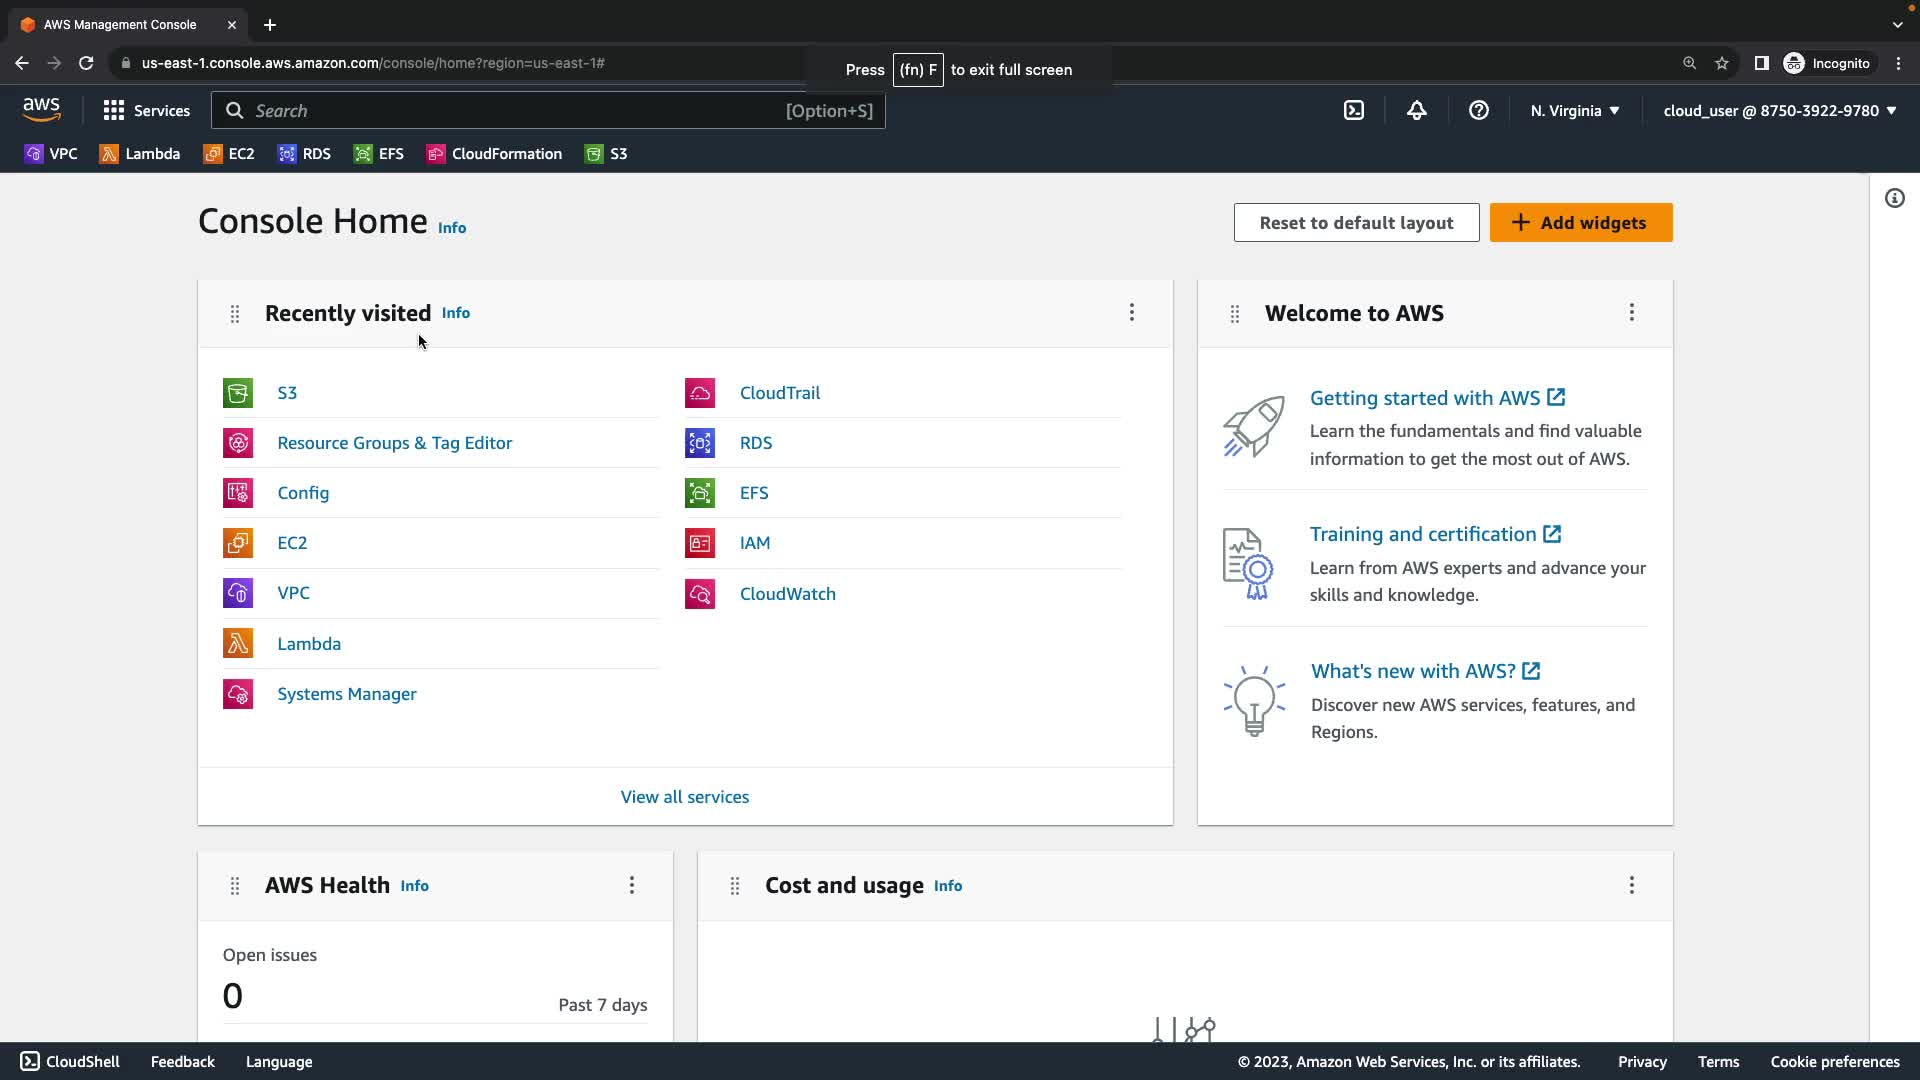Click the Add widgets button

(1580, 223)
